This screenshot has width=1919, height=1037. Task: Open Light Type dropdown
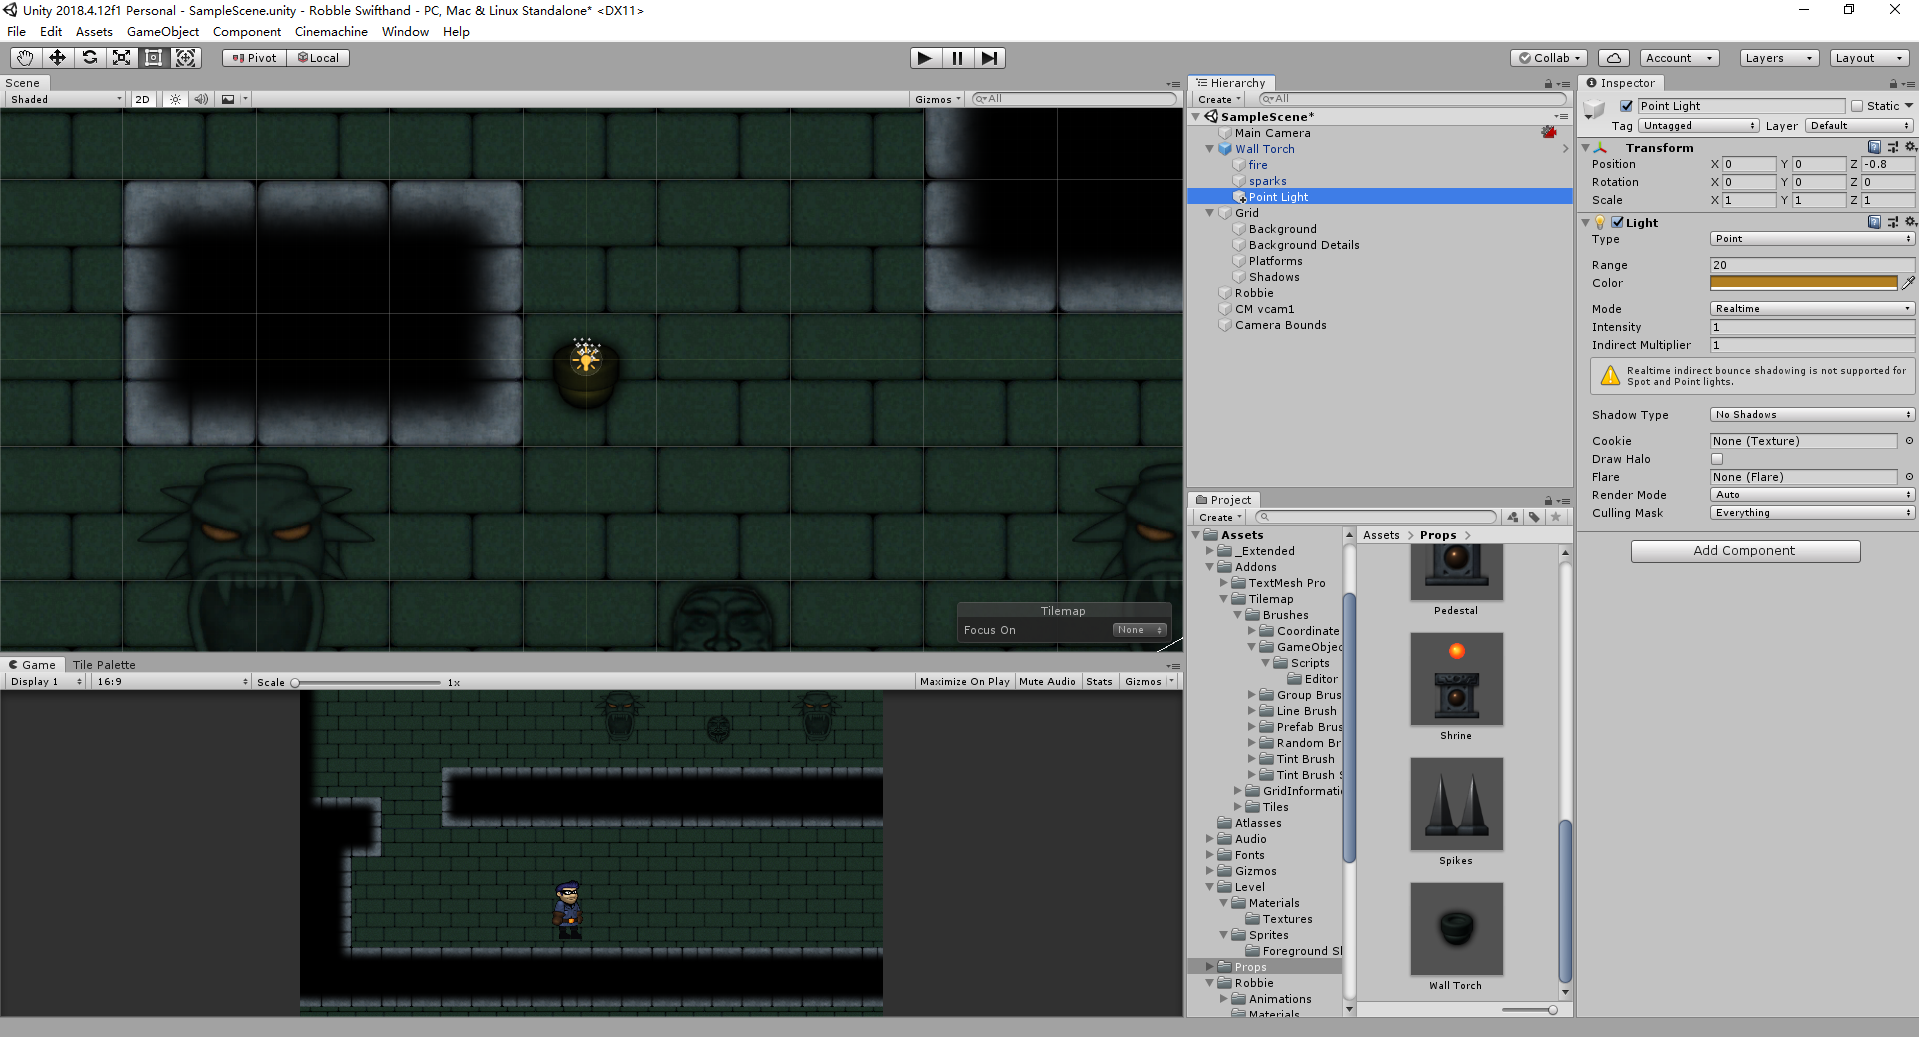1812,239
